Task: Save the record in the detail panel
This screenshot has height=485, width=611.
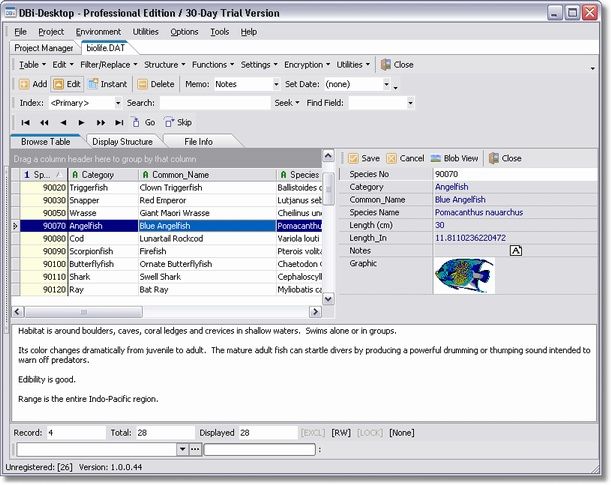Action: pyautogui.click(x=363, y=158)
